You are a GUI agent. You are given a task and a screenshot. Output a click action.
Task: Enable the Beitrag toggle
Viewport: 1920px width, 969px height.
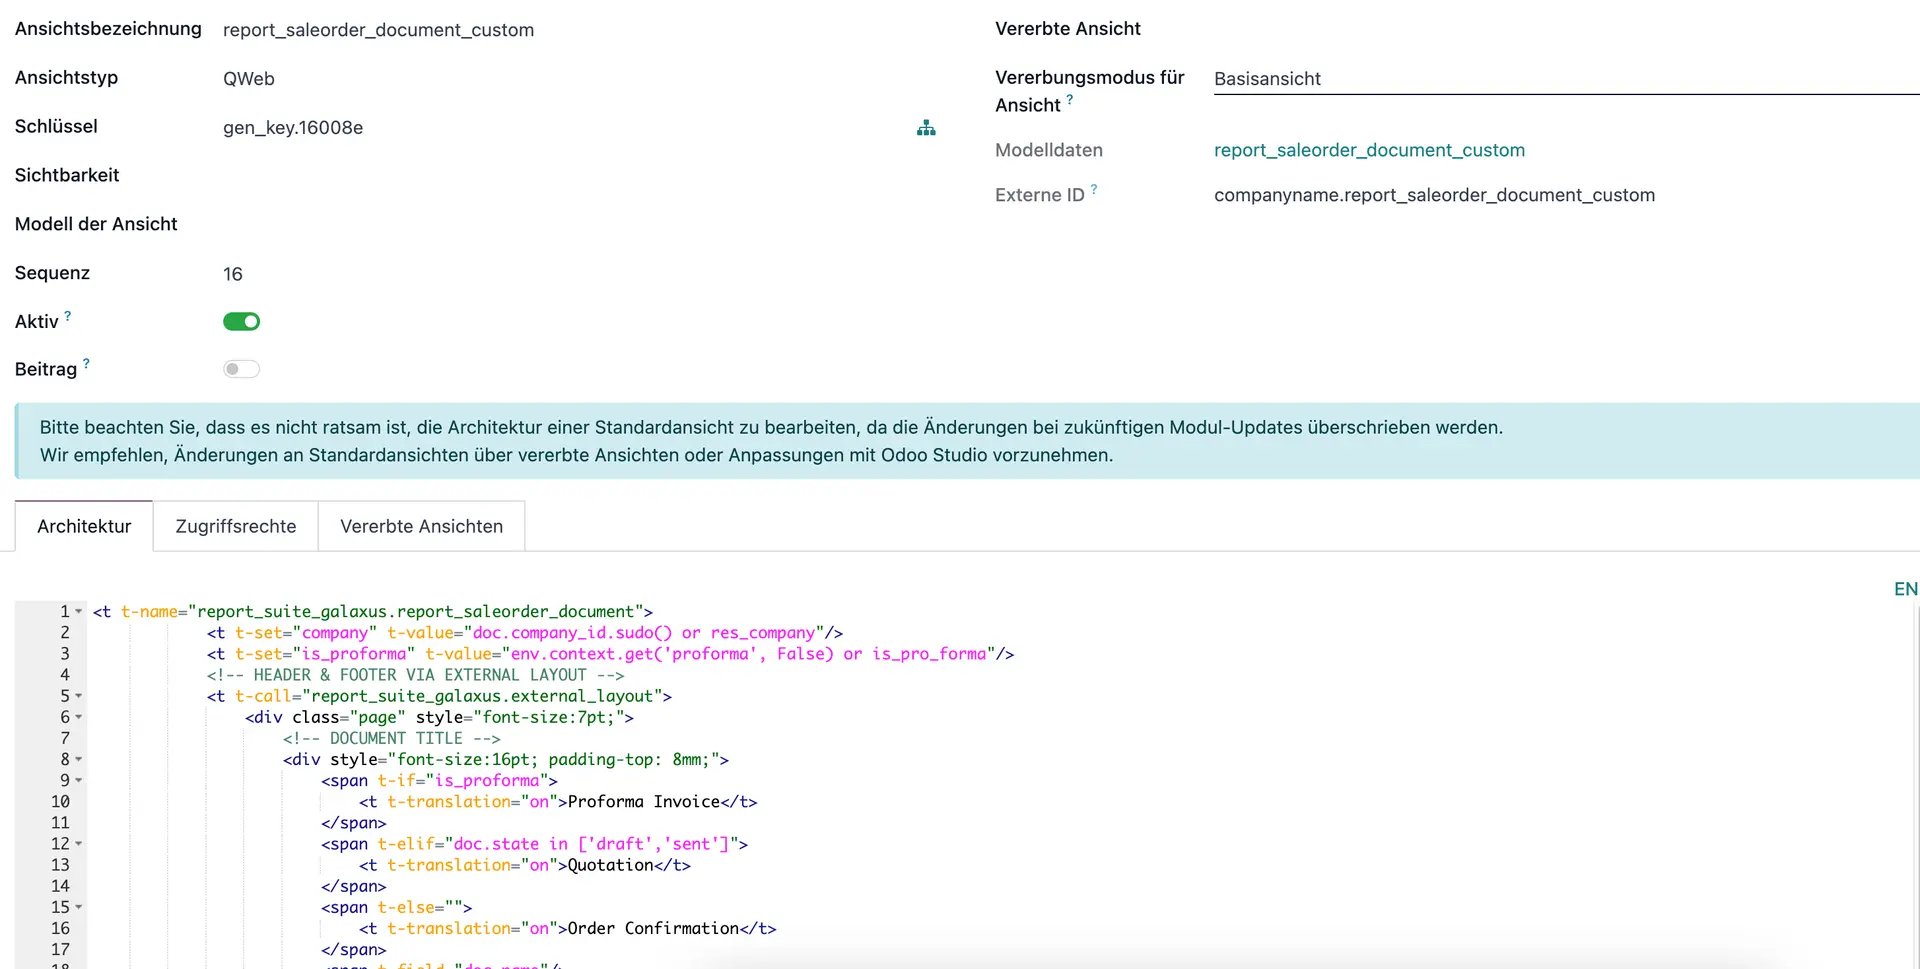[241, 369]
